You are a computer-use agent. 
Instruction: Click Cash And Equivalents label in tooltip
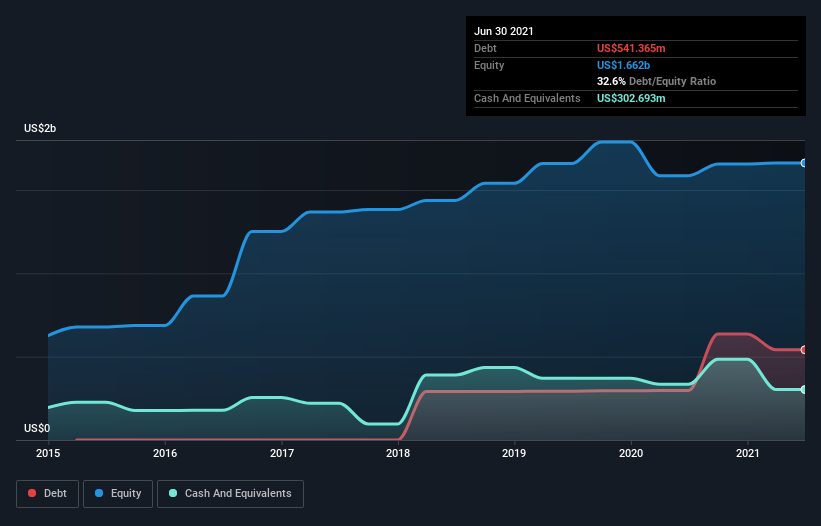tap(527, 98)
